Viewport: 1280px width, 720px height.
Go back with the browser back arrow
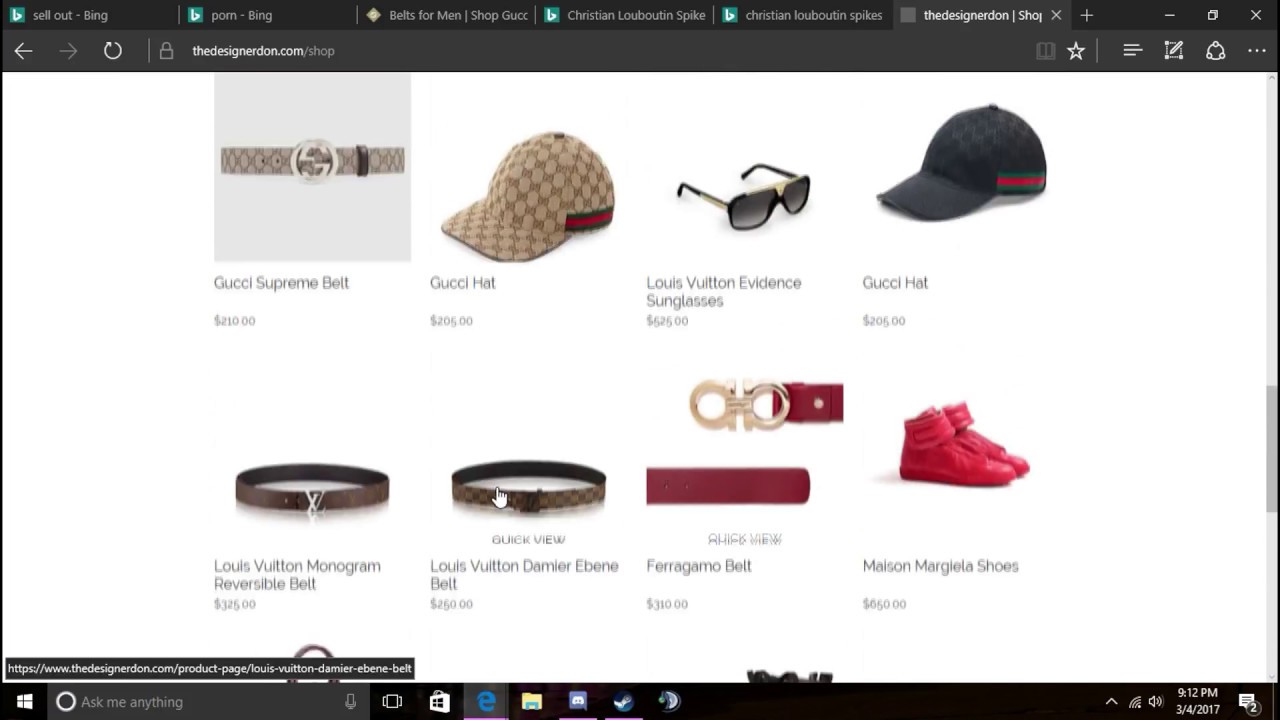tap(23, 51)
